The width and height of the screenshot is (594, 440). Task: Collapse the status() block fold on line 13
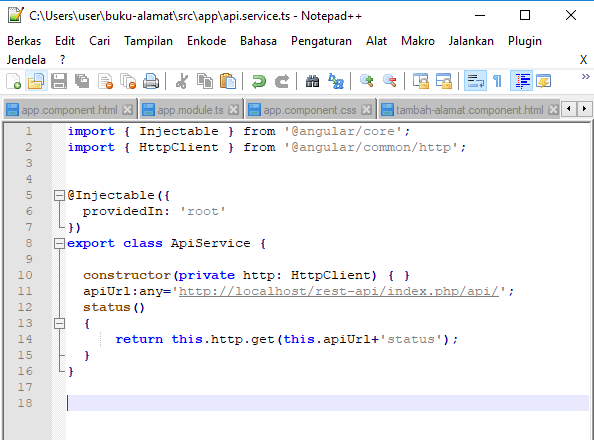click(x=59, y=323)
